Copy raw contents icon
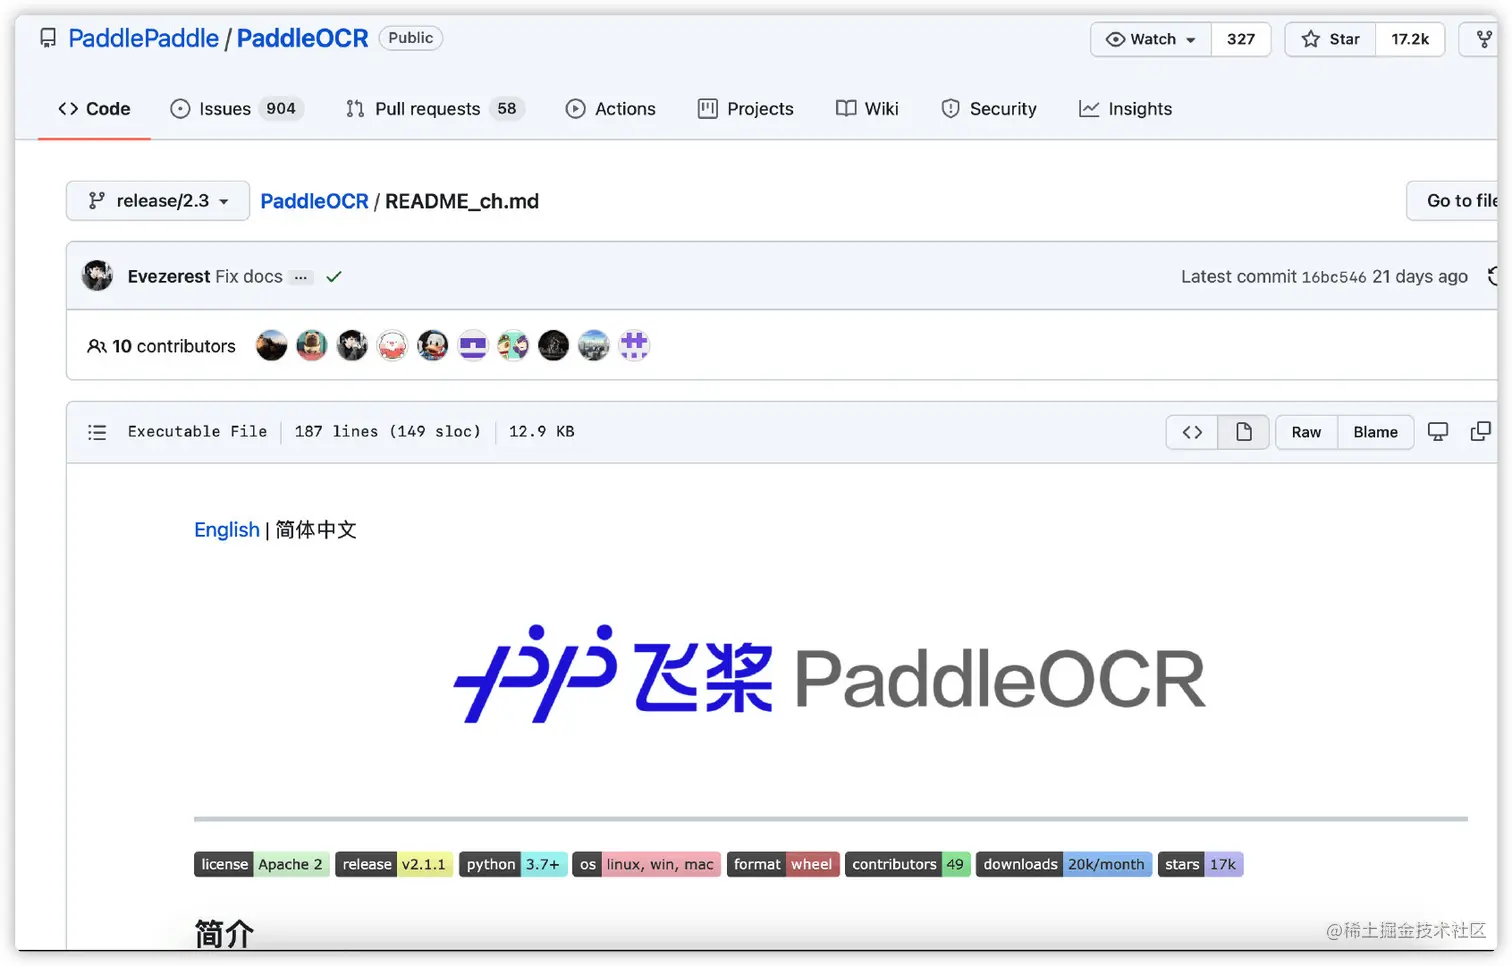The image size is (1512, 966). [1481, 432]
